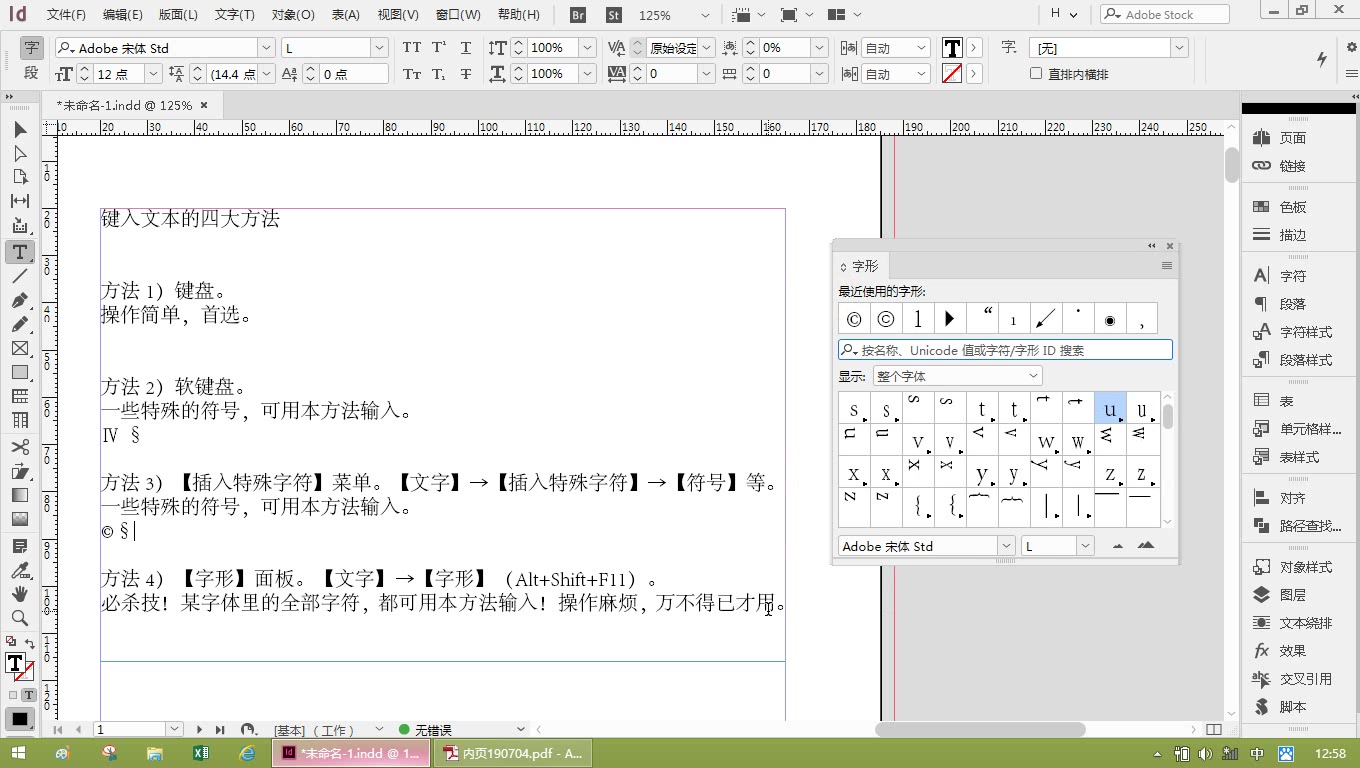The width and height of the screenshot is (1360, 768).
Task: Select the Rectangle Frame tool
Action: (20, 348)
